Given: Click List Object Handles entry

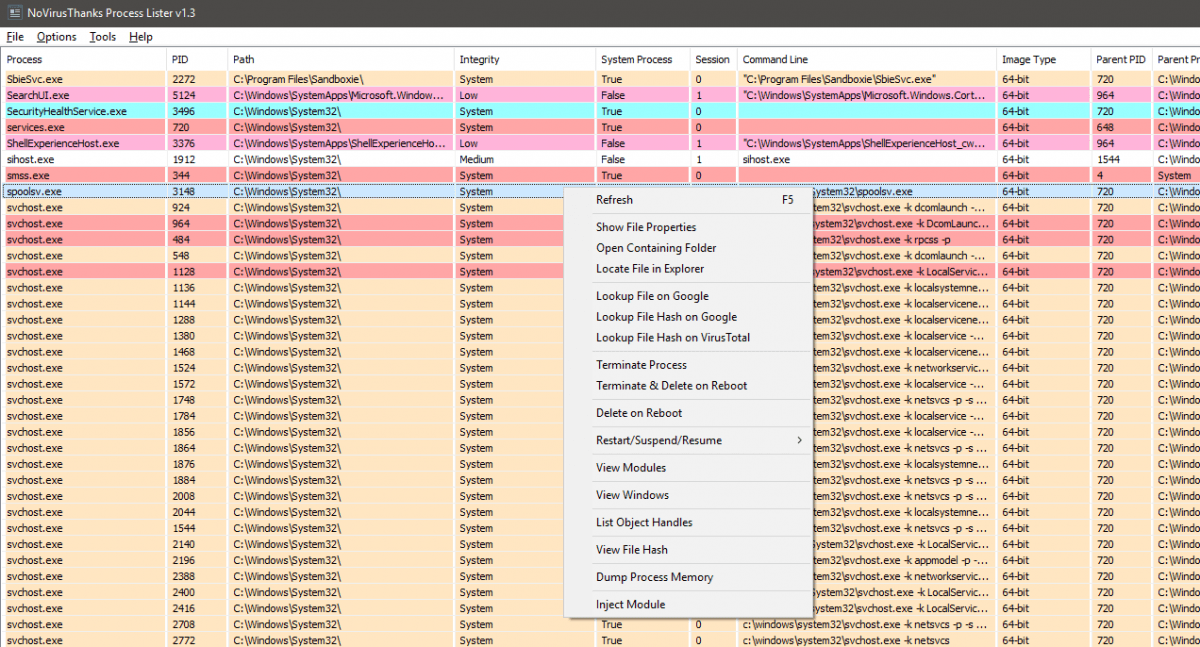Looking at the screenshot, I should 644,523.
